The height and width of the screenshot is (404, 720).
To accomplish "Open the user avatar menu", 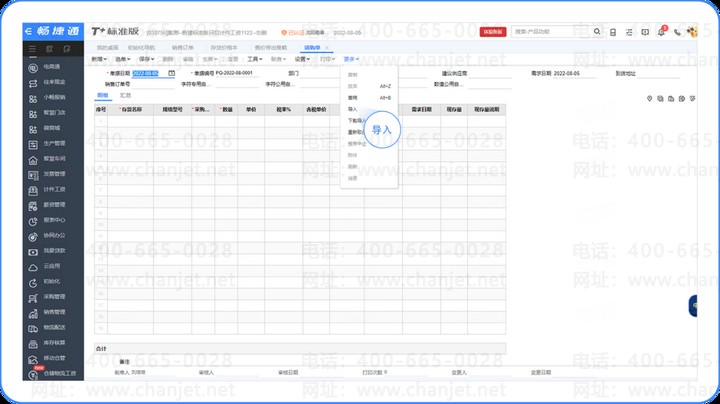I will (x=692, y=32).
